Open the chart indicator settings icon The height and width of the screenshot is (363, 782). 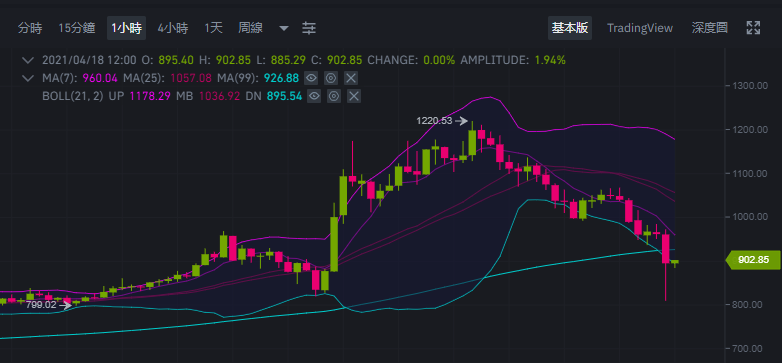[x=309, y=28]
